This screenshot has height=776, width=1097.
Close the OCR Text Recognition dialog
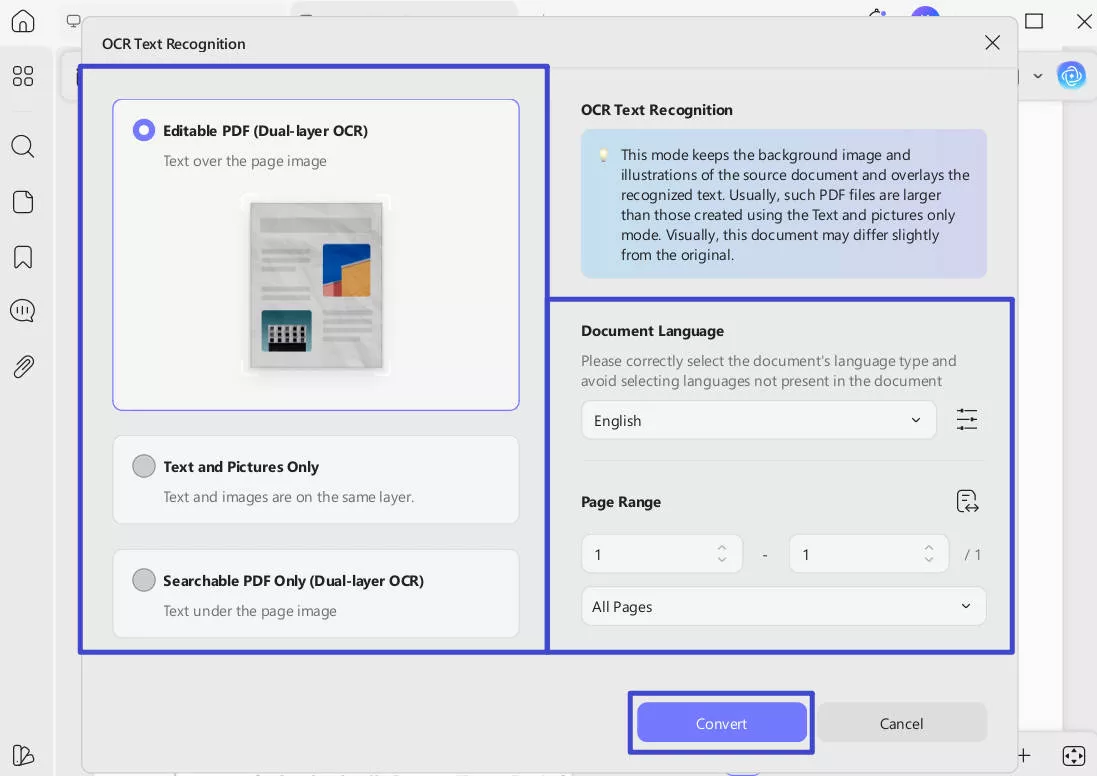point(992,43)
